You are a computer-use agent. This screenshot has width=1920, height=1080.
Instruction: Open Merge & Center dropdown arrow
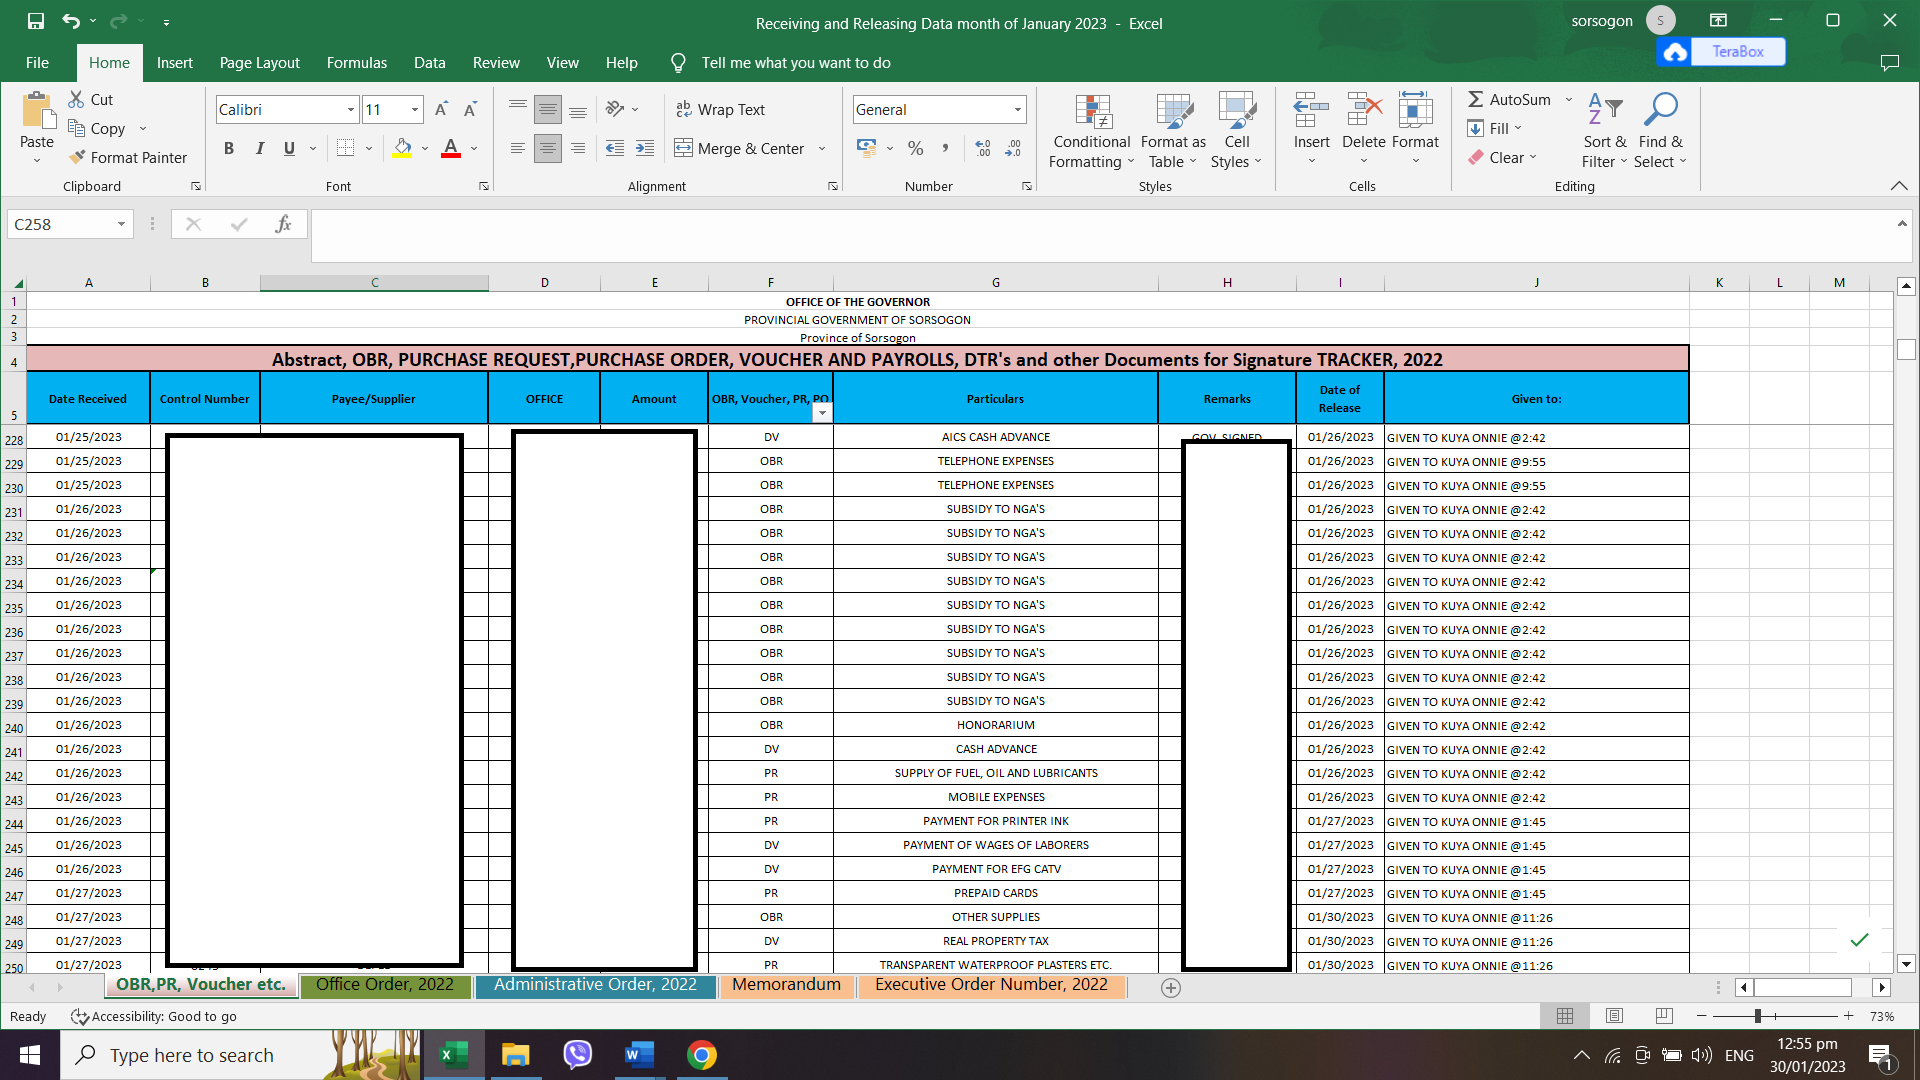coord(822,148)
